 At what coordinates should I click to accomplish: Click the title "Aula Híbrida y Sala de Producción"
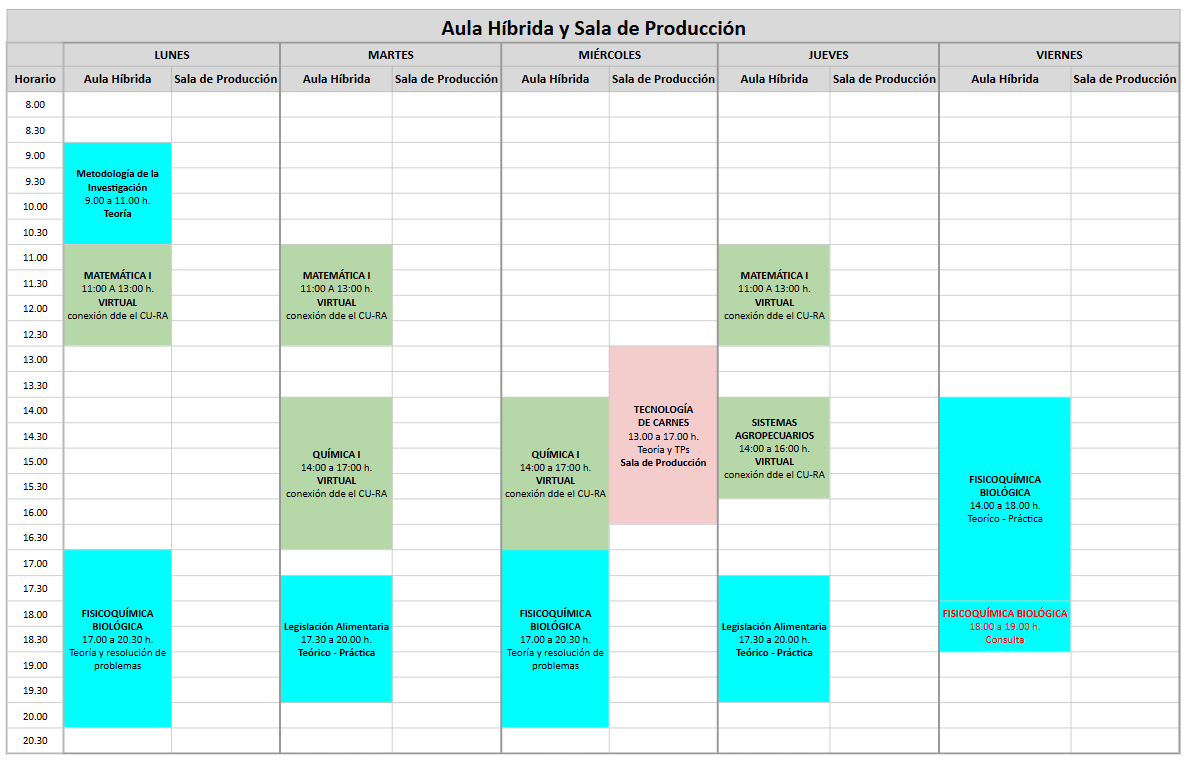593,28
